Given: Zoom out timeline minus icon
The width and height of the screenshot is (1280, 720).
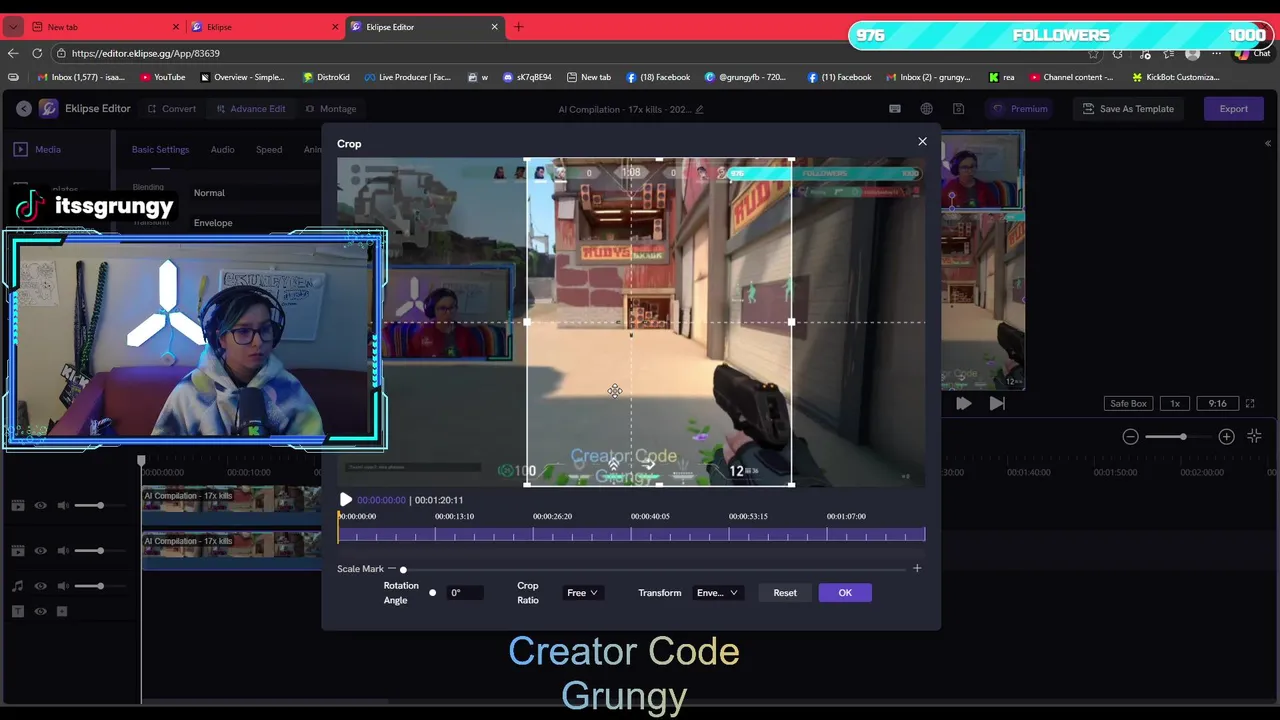Looking at the screenshot, I should coord(1130,437).
